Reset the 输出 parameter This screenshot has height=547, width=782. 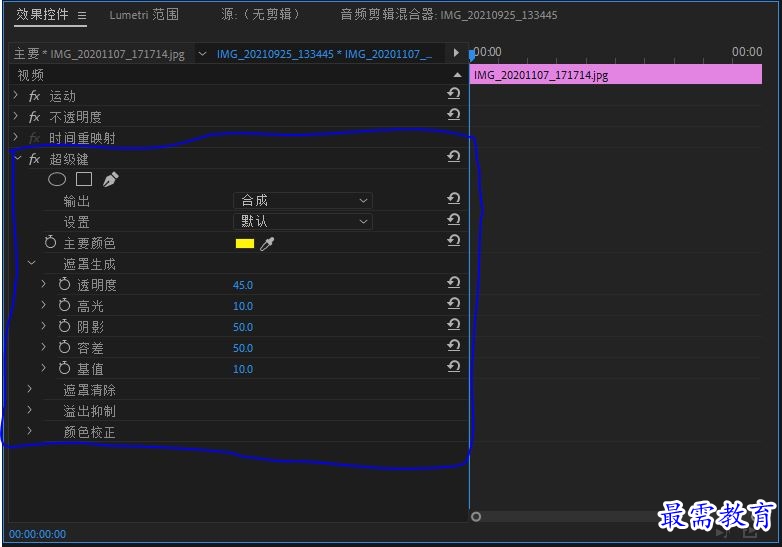(x=453, y=198)
